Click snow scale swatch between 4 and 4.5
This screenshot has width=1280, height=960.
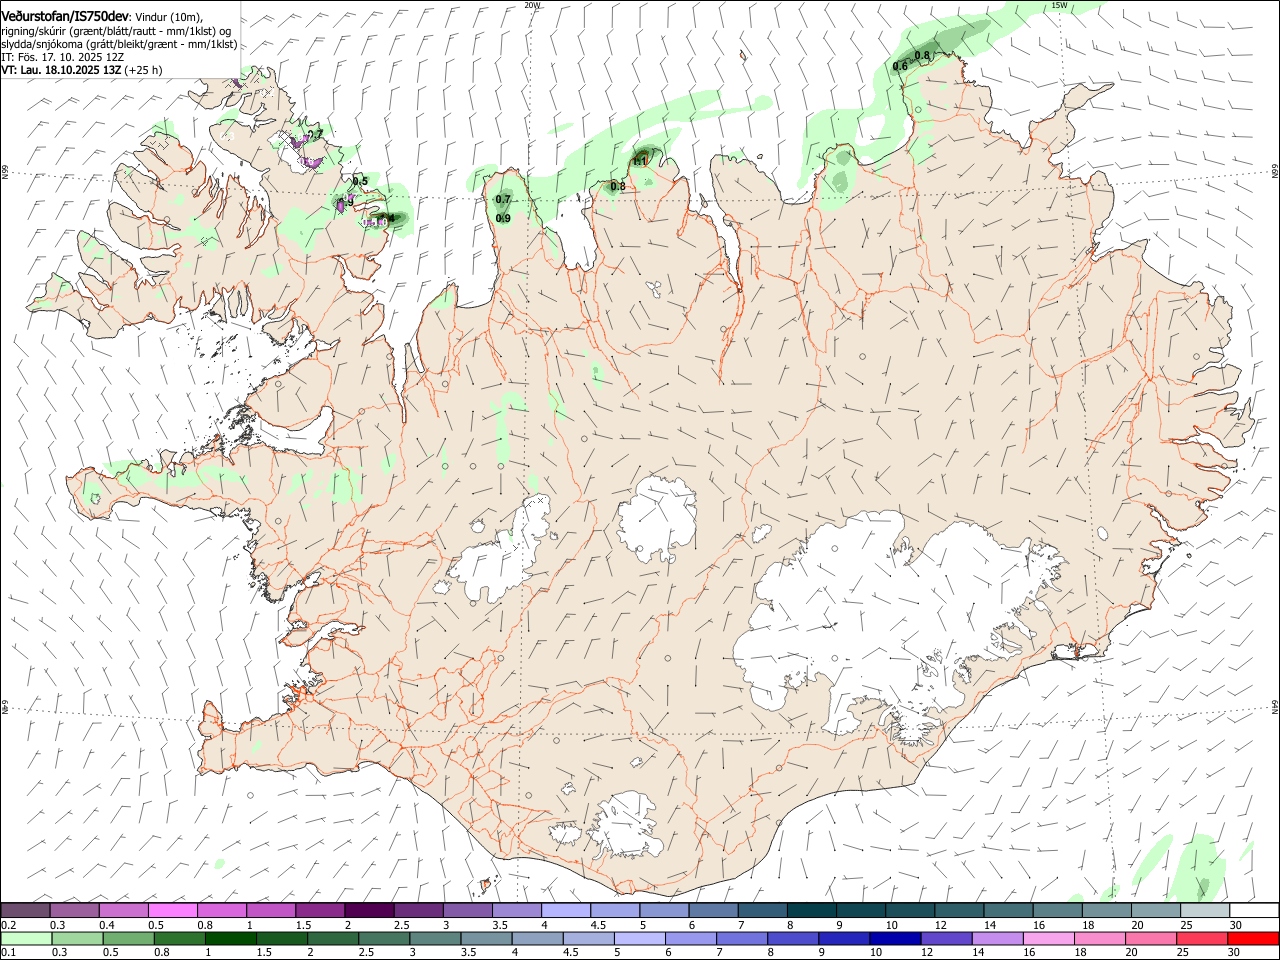point(566,910)
